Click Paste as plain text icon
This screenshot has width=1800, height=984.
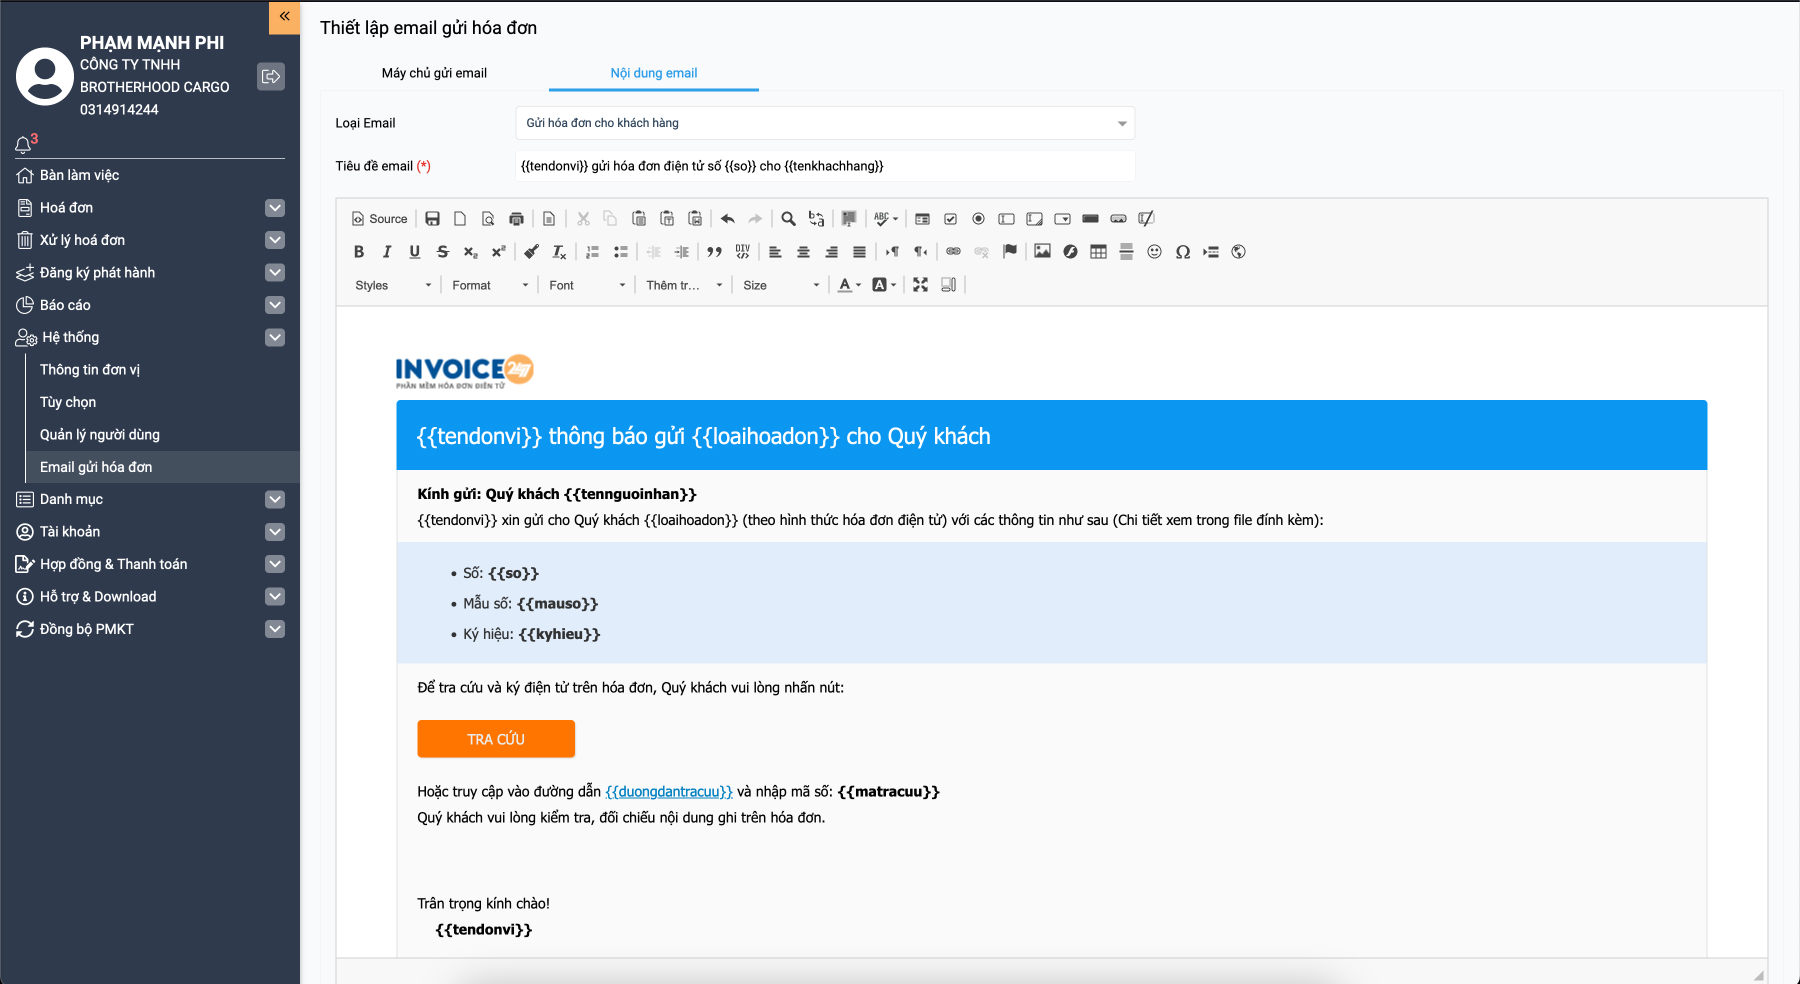pyautogui.click(x=667, y=219)
